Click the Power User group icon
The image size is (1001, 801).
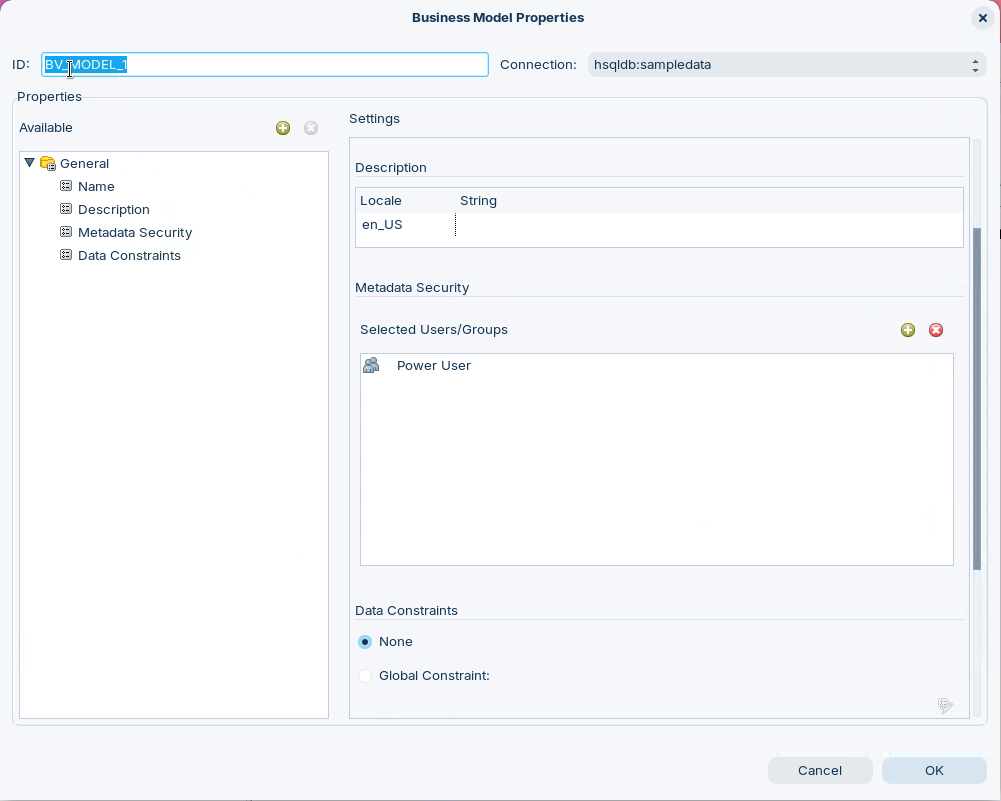371,365
